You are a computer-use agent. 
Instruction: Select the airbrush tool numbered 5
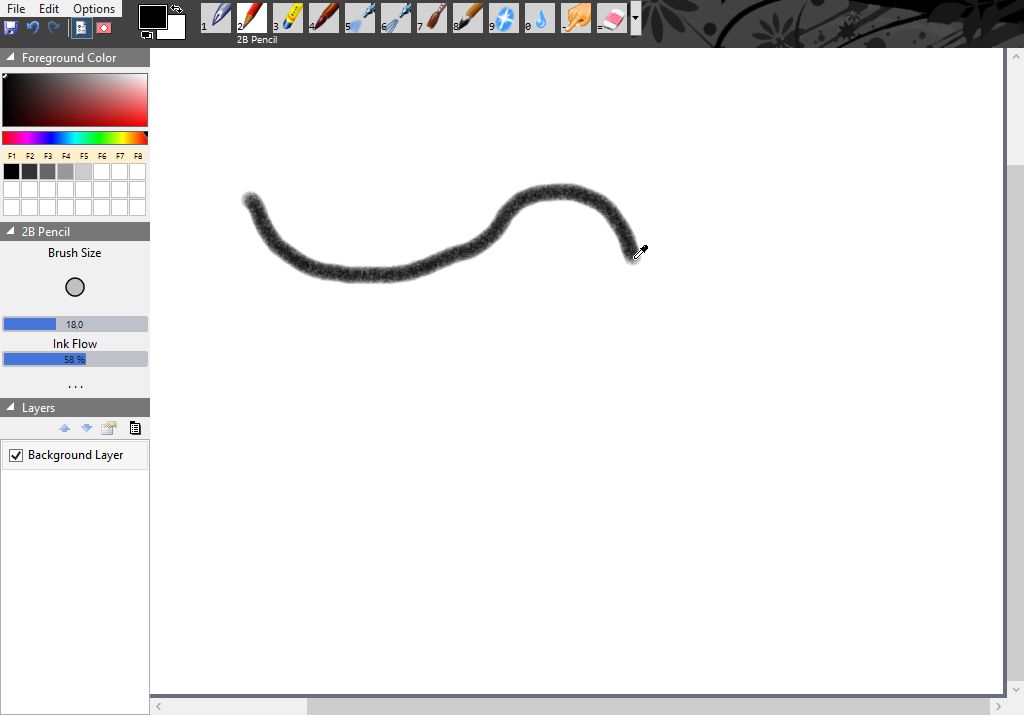(x=361, y=17)
